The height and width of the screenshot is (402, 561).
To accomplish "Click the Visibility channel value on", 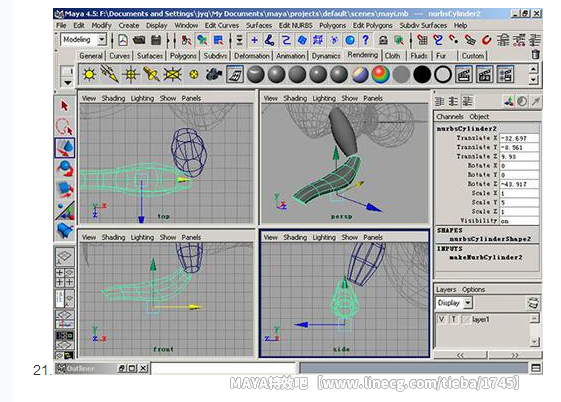I will [x=519, y=221].
